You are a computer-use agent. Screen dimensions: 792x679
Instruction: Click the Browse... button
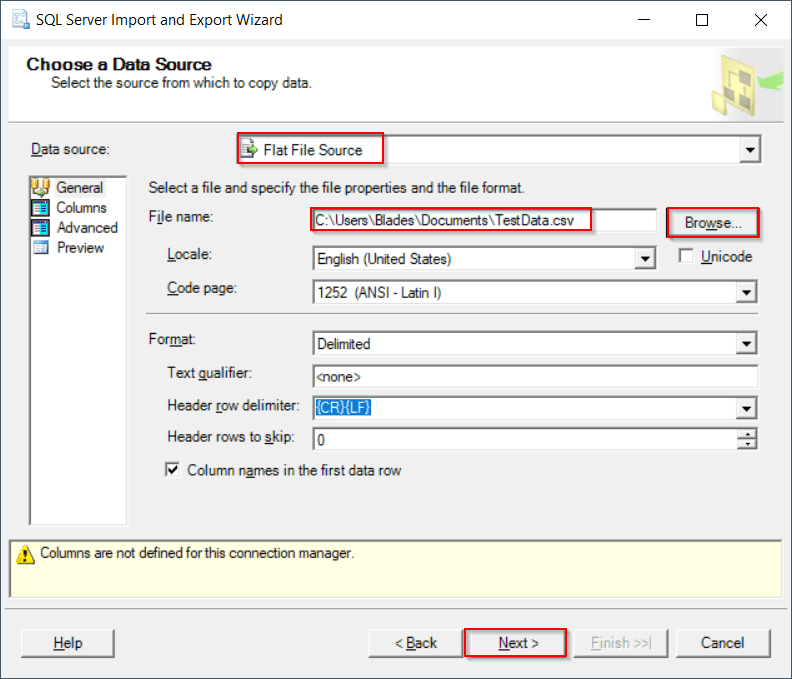point(713,222)
